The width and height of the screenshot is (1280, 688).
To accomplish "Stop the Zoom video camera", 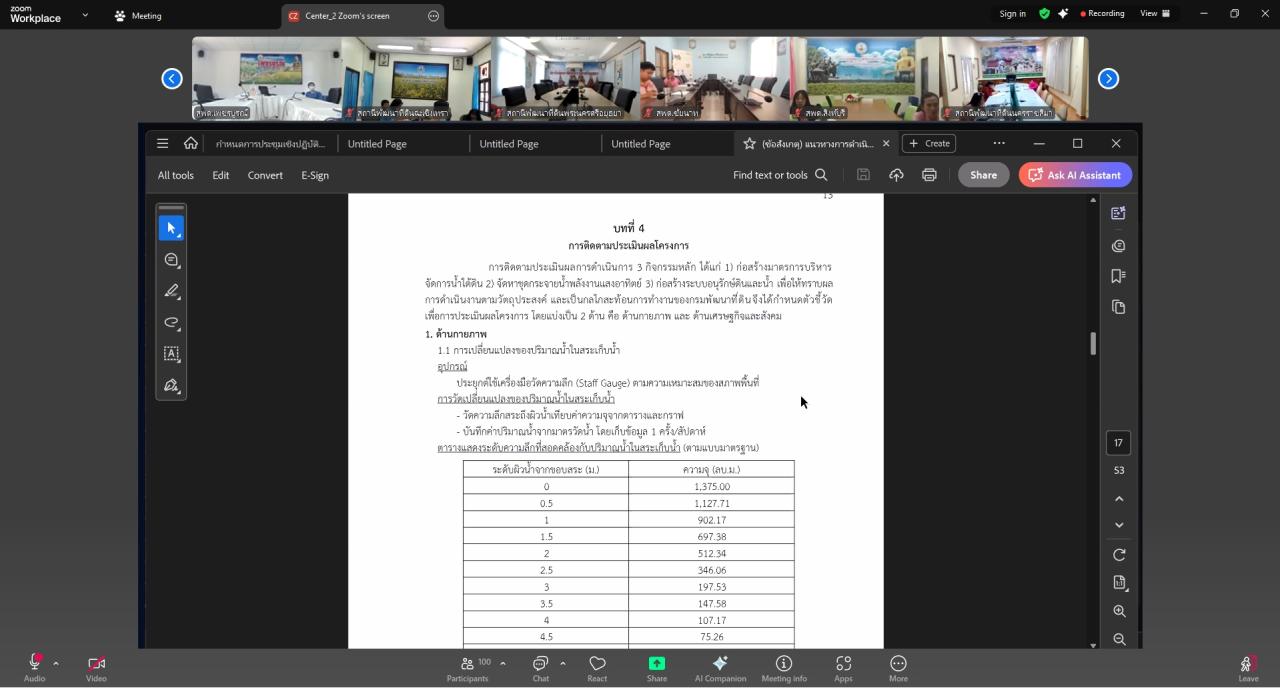I will pos(96,662).
